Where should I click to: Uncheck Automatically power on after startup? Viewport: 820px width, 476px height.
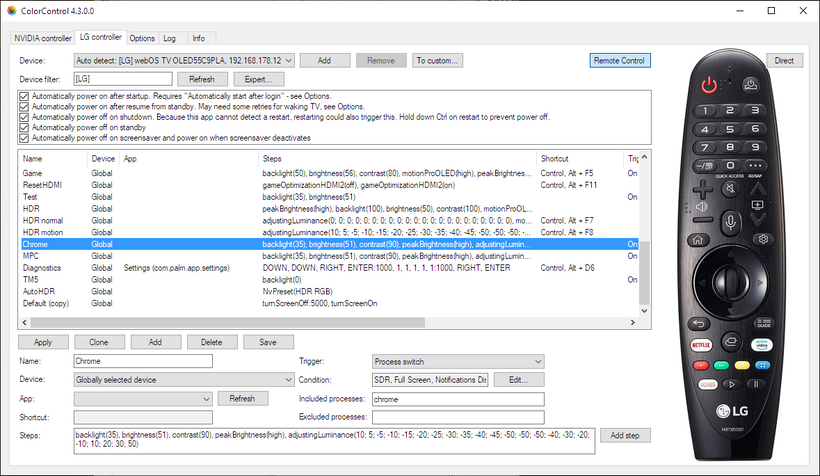point(24,96)
